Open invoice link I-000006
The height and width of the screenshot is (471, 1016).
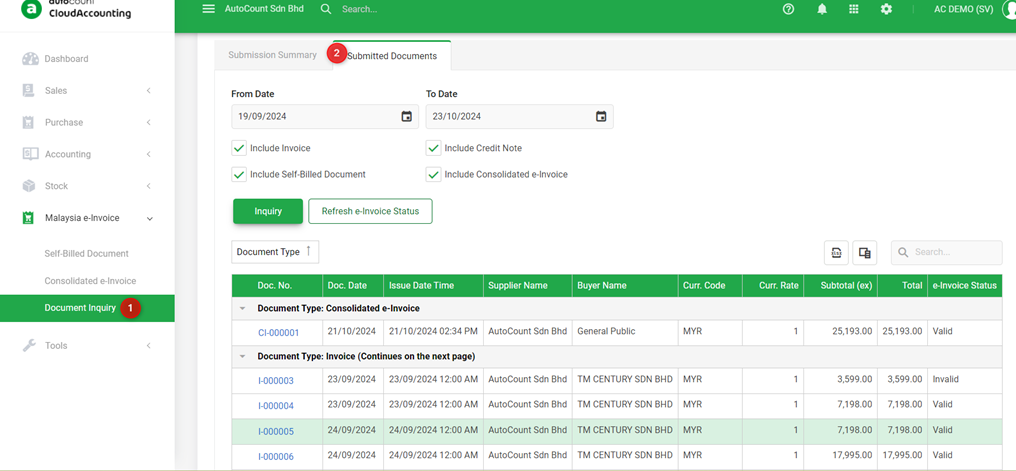tap(276, 457)
